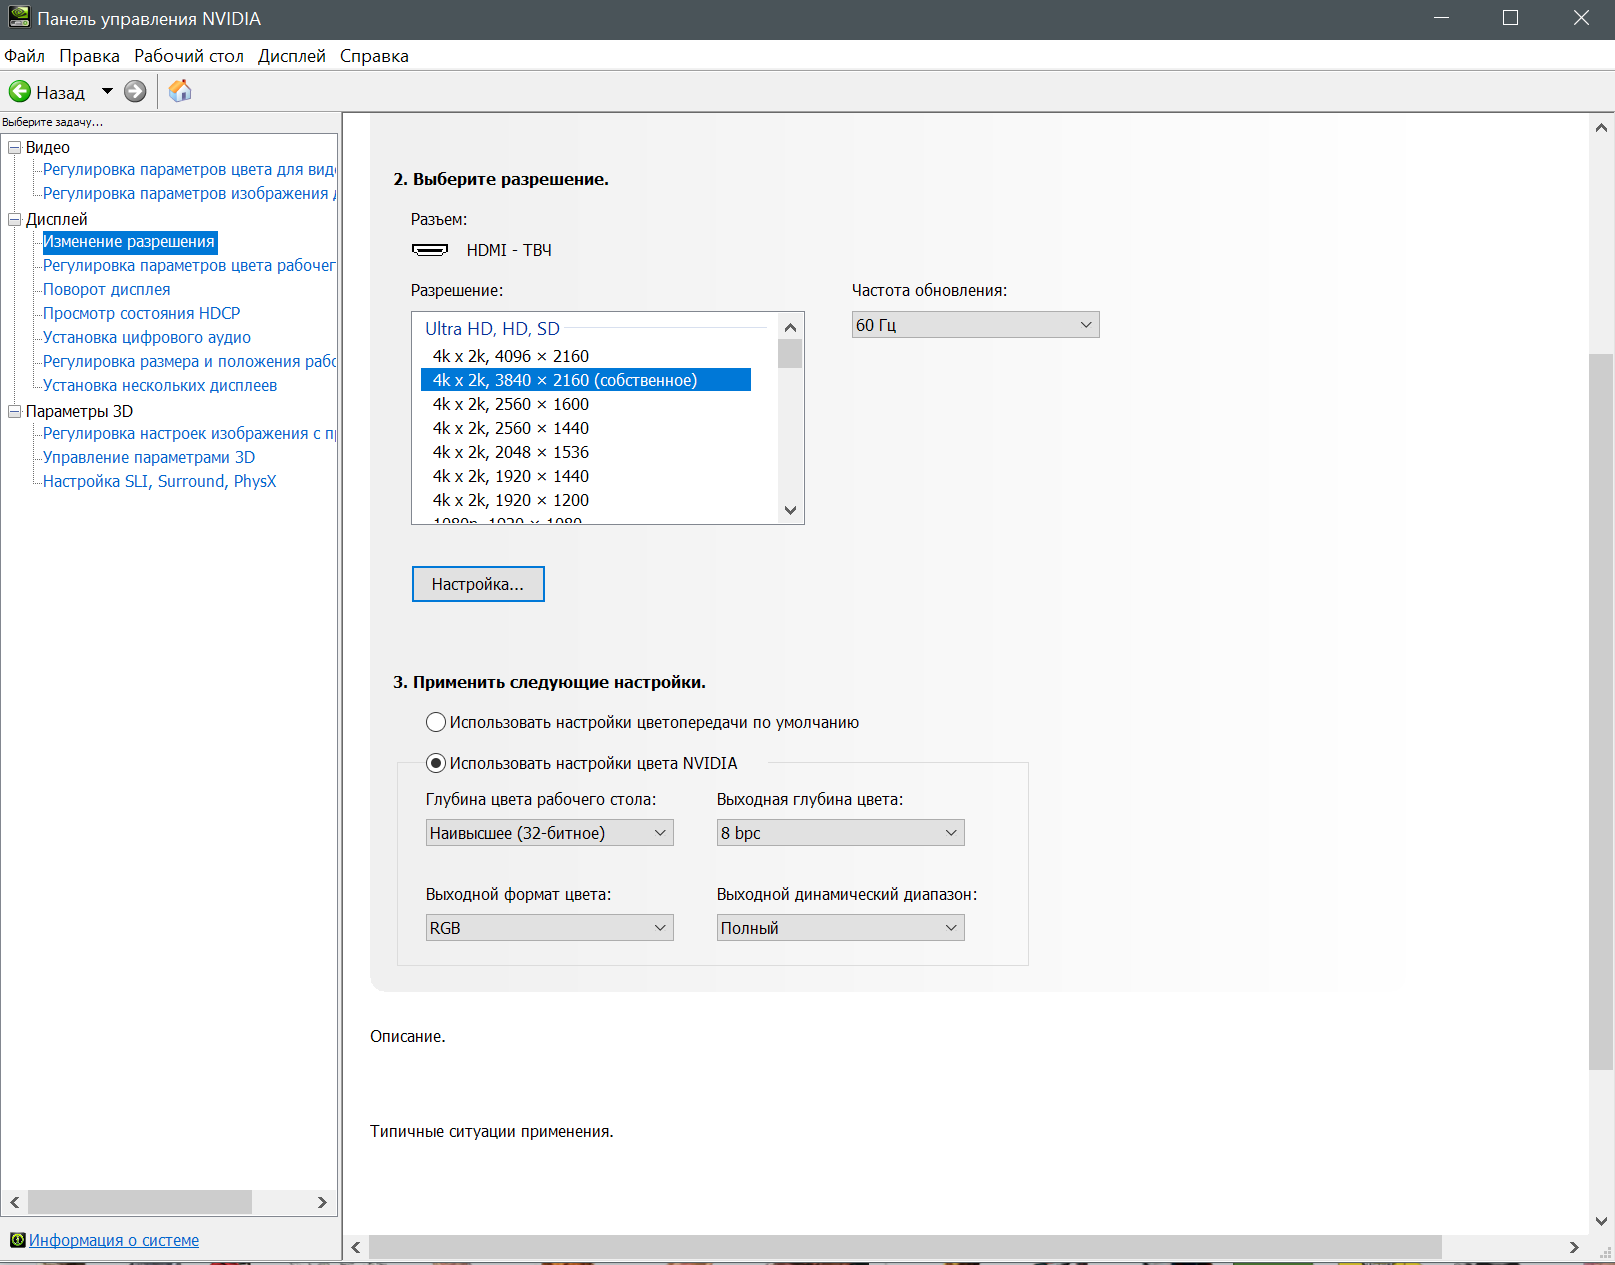Click task tree horizontal scrollbar thumb

[x=140, y=1202]
